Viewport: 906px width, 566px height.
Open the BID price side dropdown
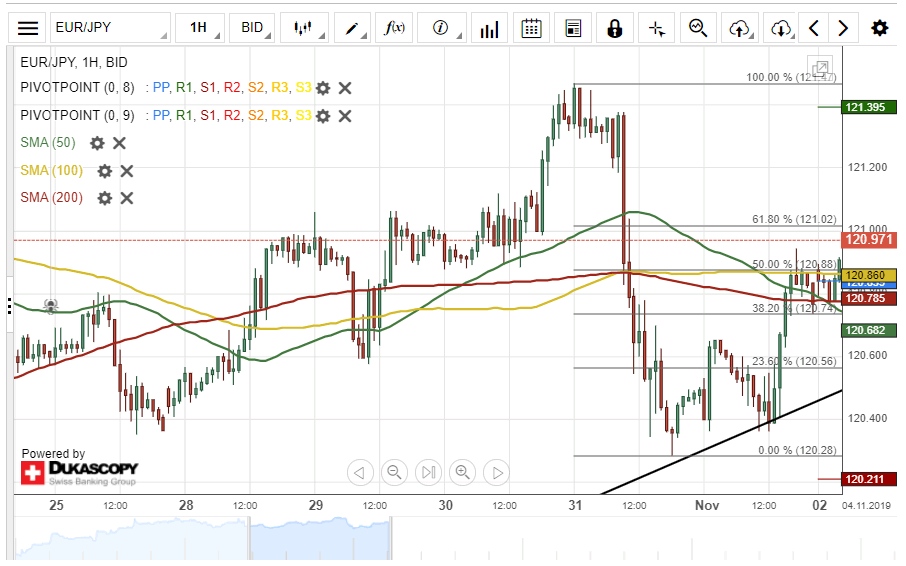click(251, 28)
